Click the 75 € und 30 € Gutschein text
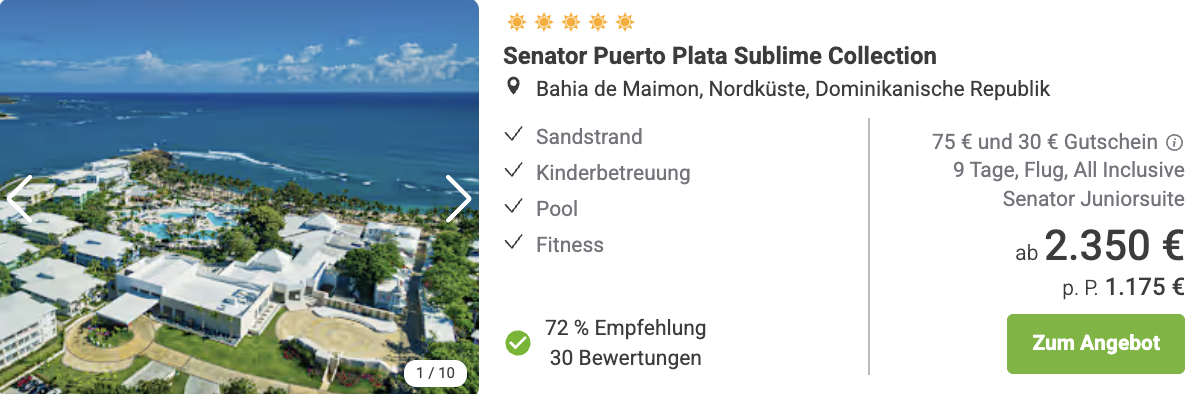The image size is (1198, 394). coord(1044,142)
